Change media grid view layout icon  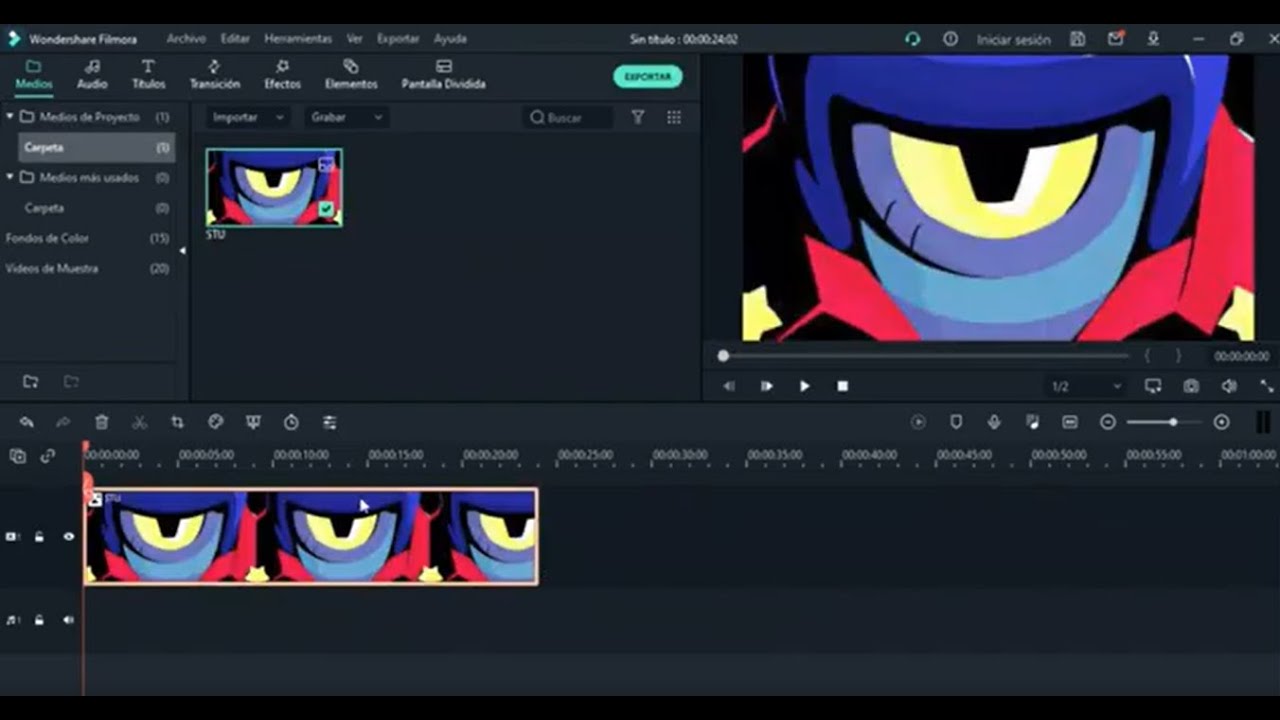click(x=674, y=117)
